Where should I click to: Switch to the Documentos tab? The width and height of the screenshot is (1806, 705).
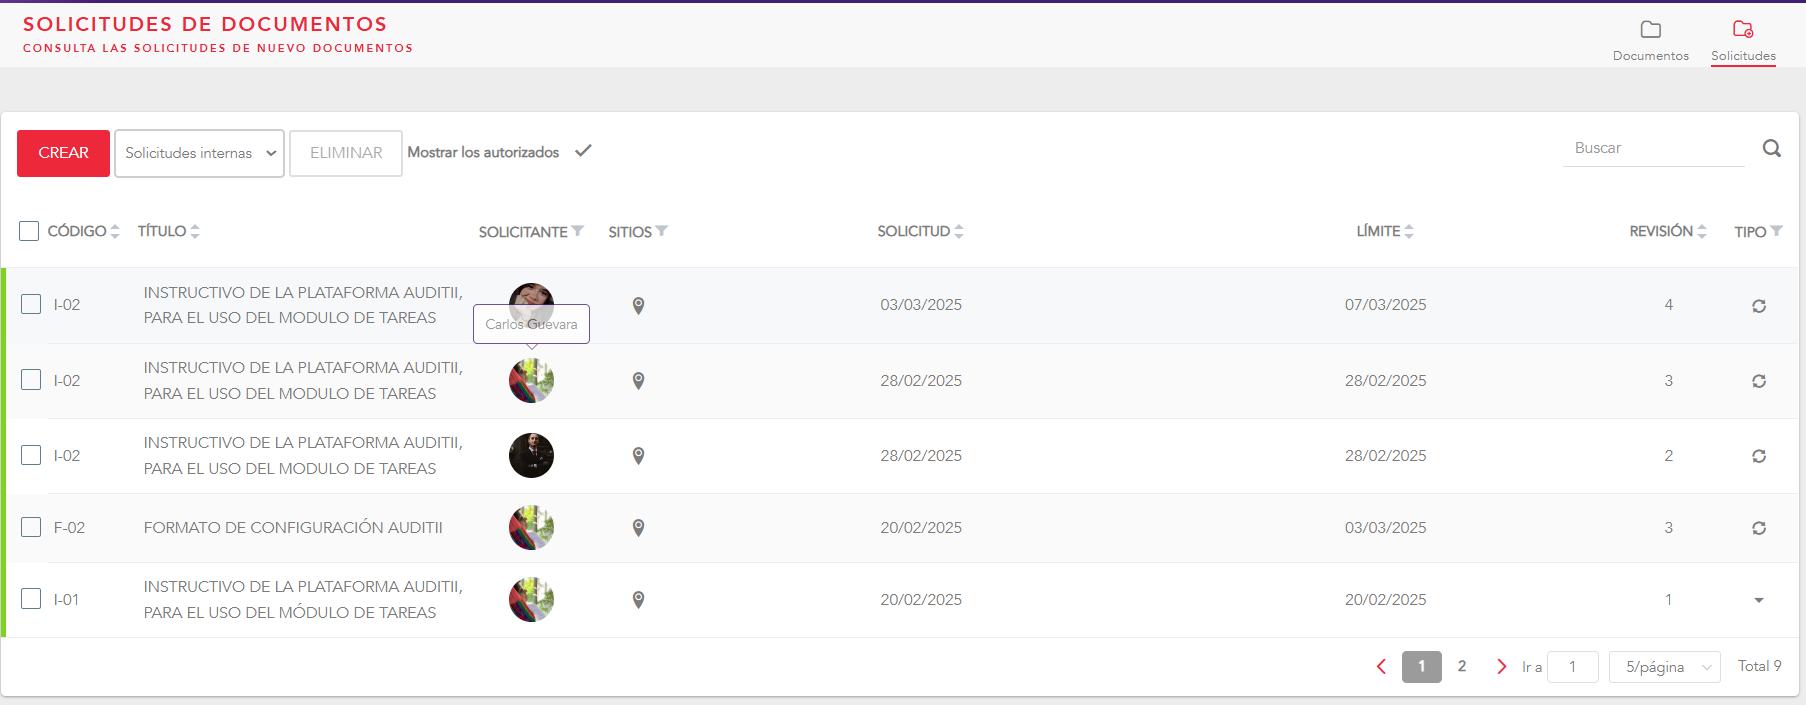pyautogui.click(x=1650, y=41)
